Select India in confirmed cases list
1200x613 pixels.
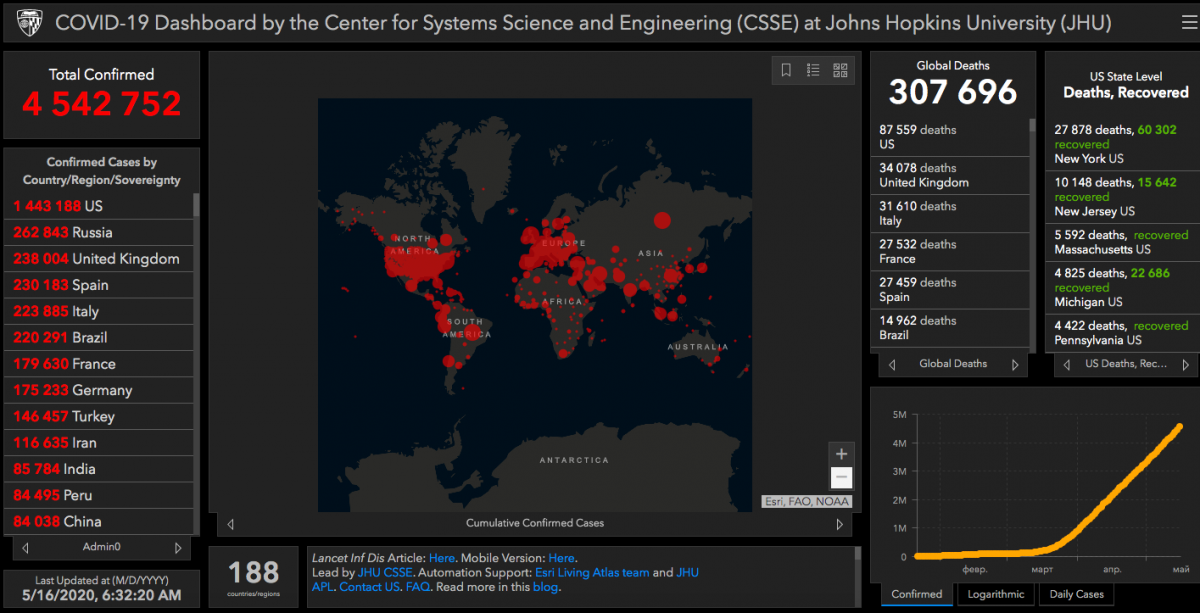pyautogui.click(x=98, y=469)
